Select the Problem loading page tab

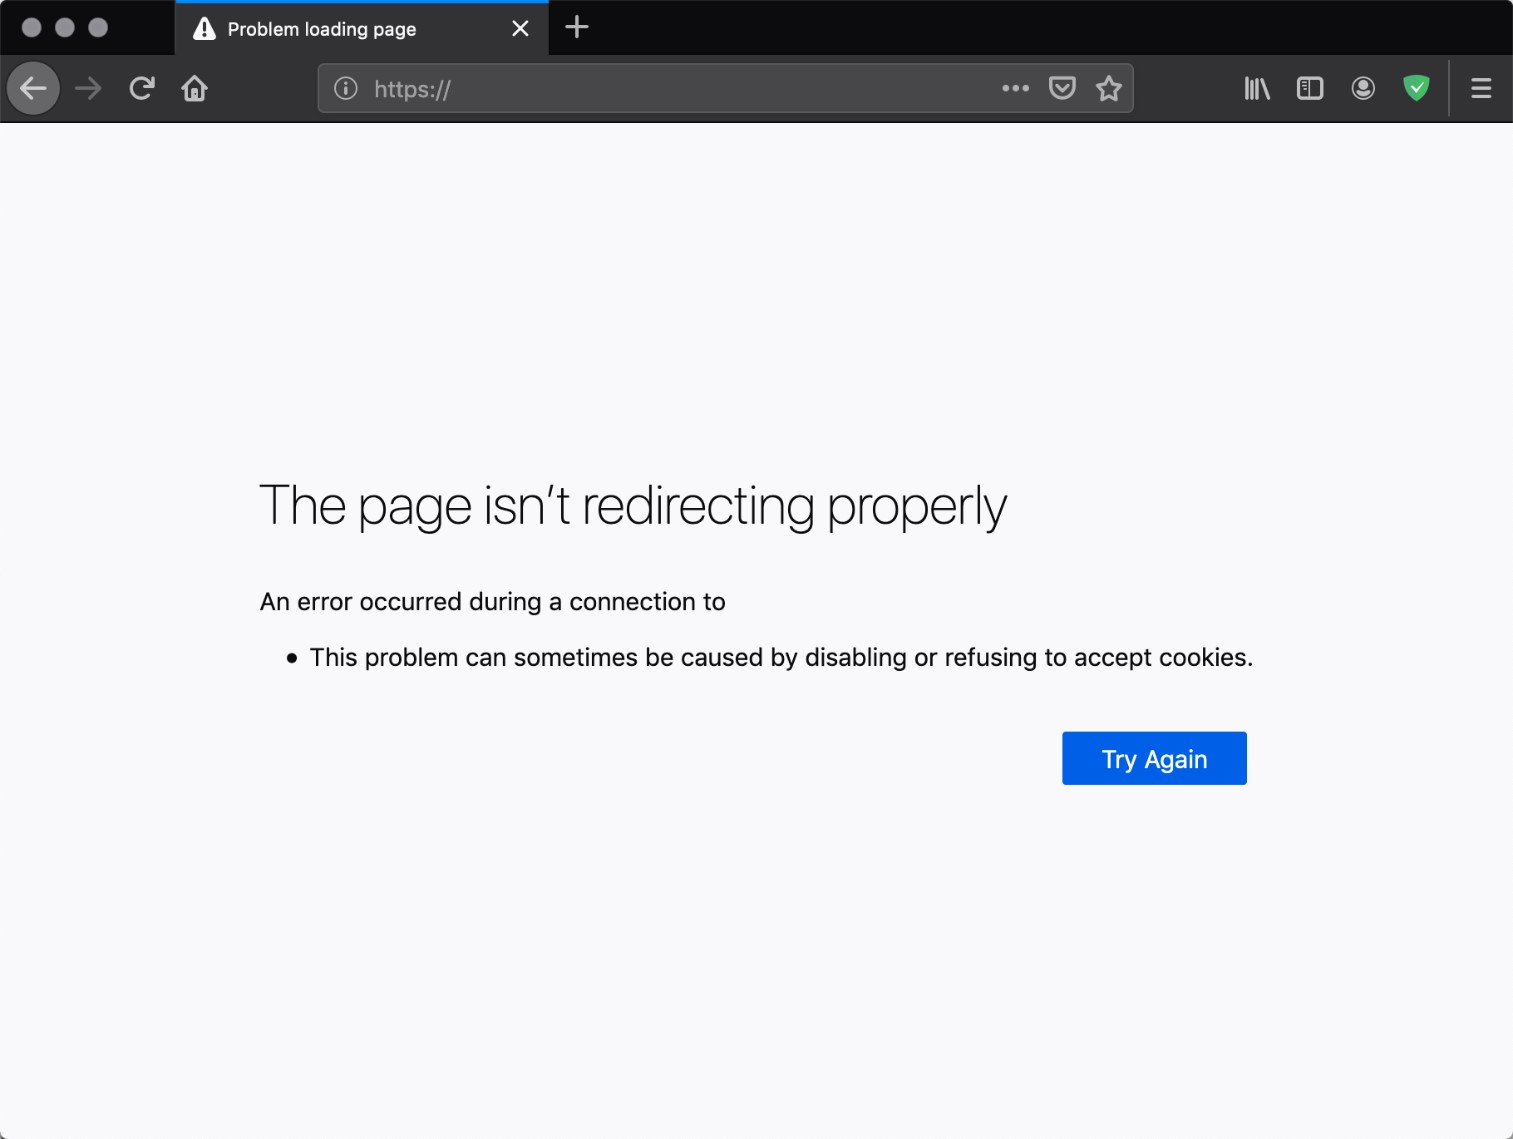click(x=362, y=29)
